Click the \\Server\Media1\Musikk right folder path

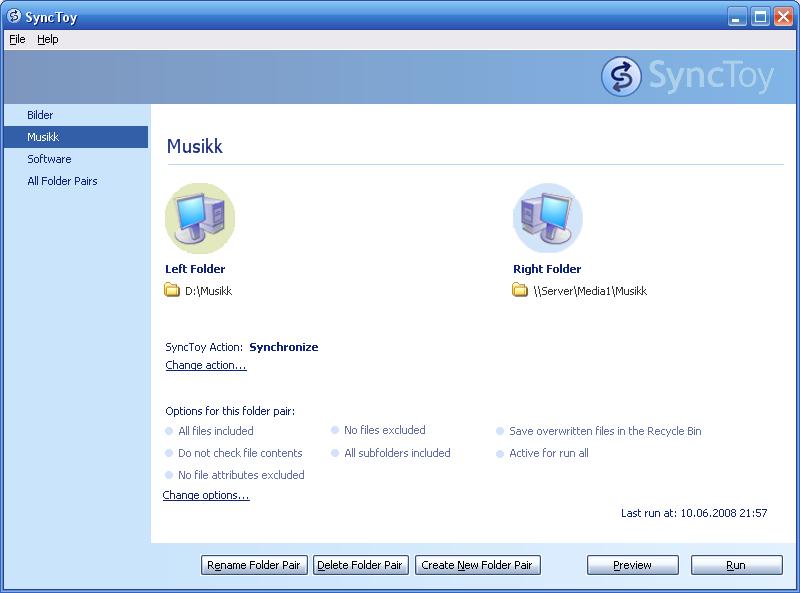point(590,291)
